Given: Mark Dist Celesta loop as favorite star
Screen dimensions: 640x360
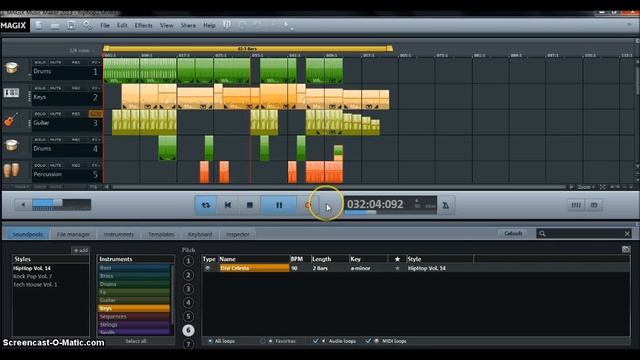Looking at the screenshot, I should (x=397, y=268).
